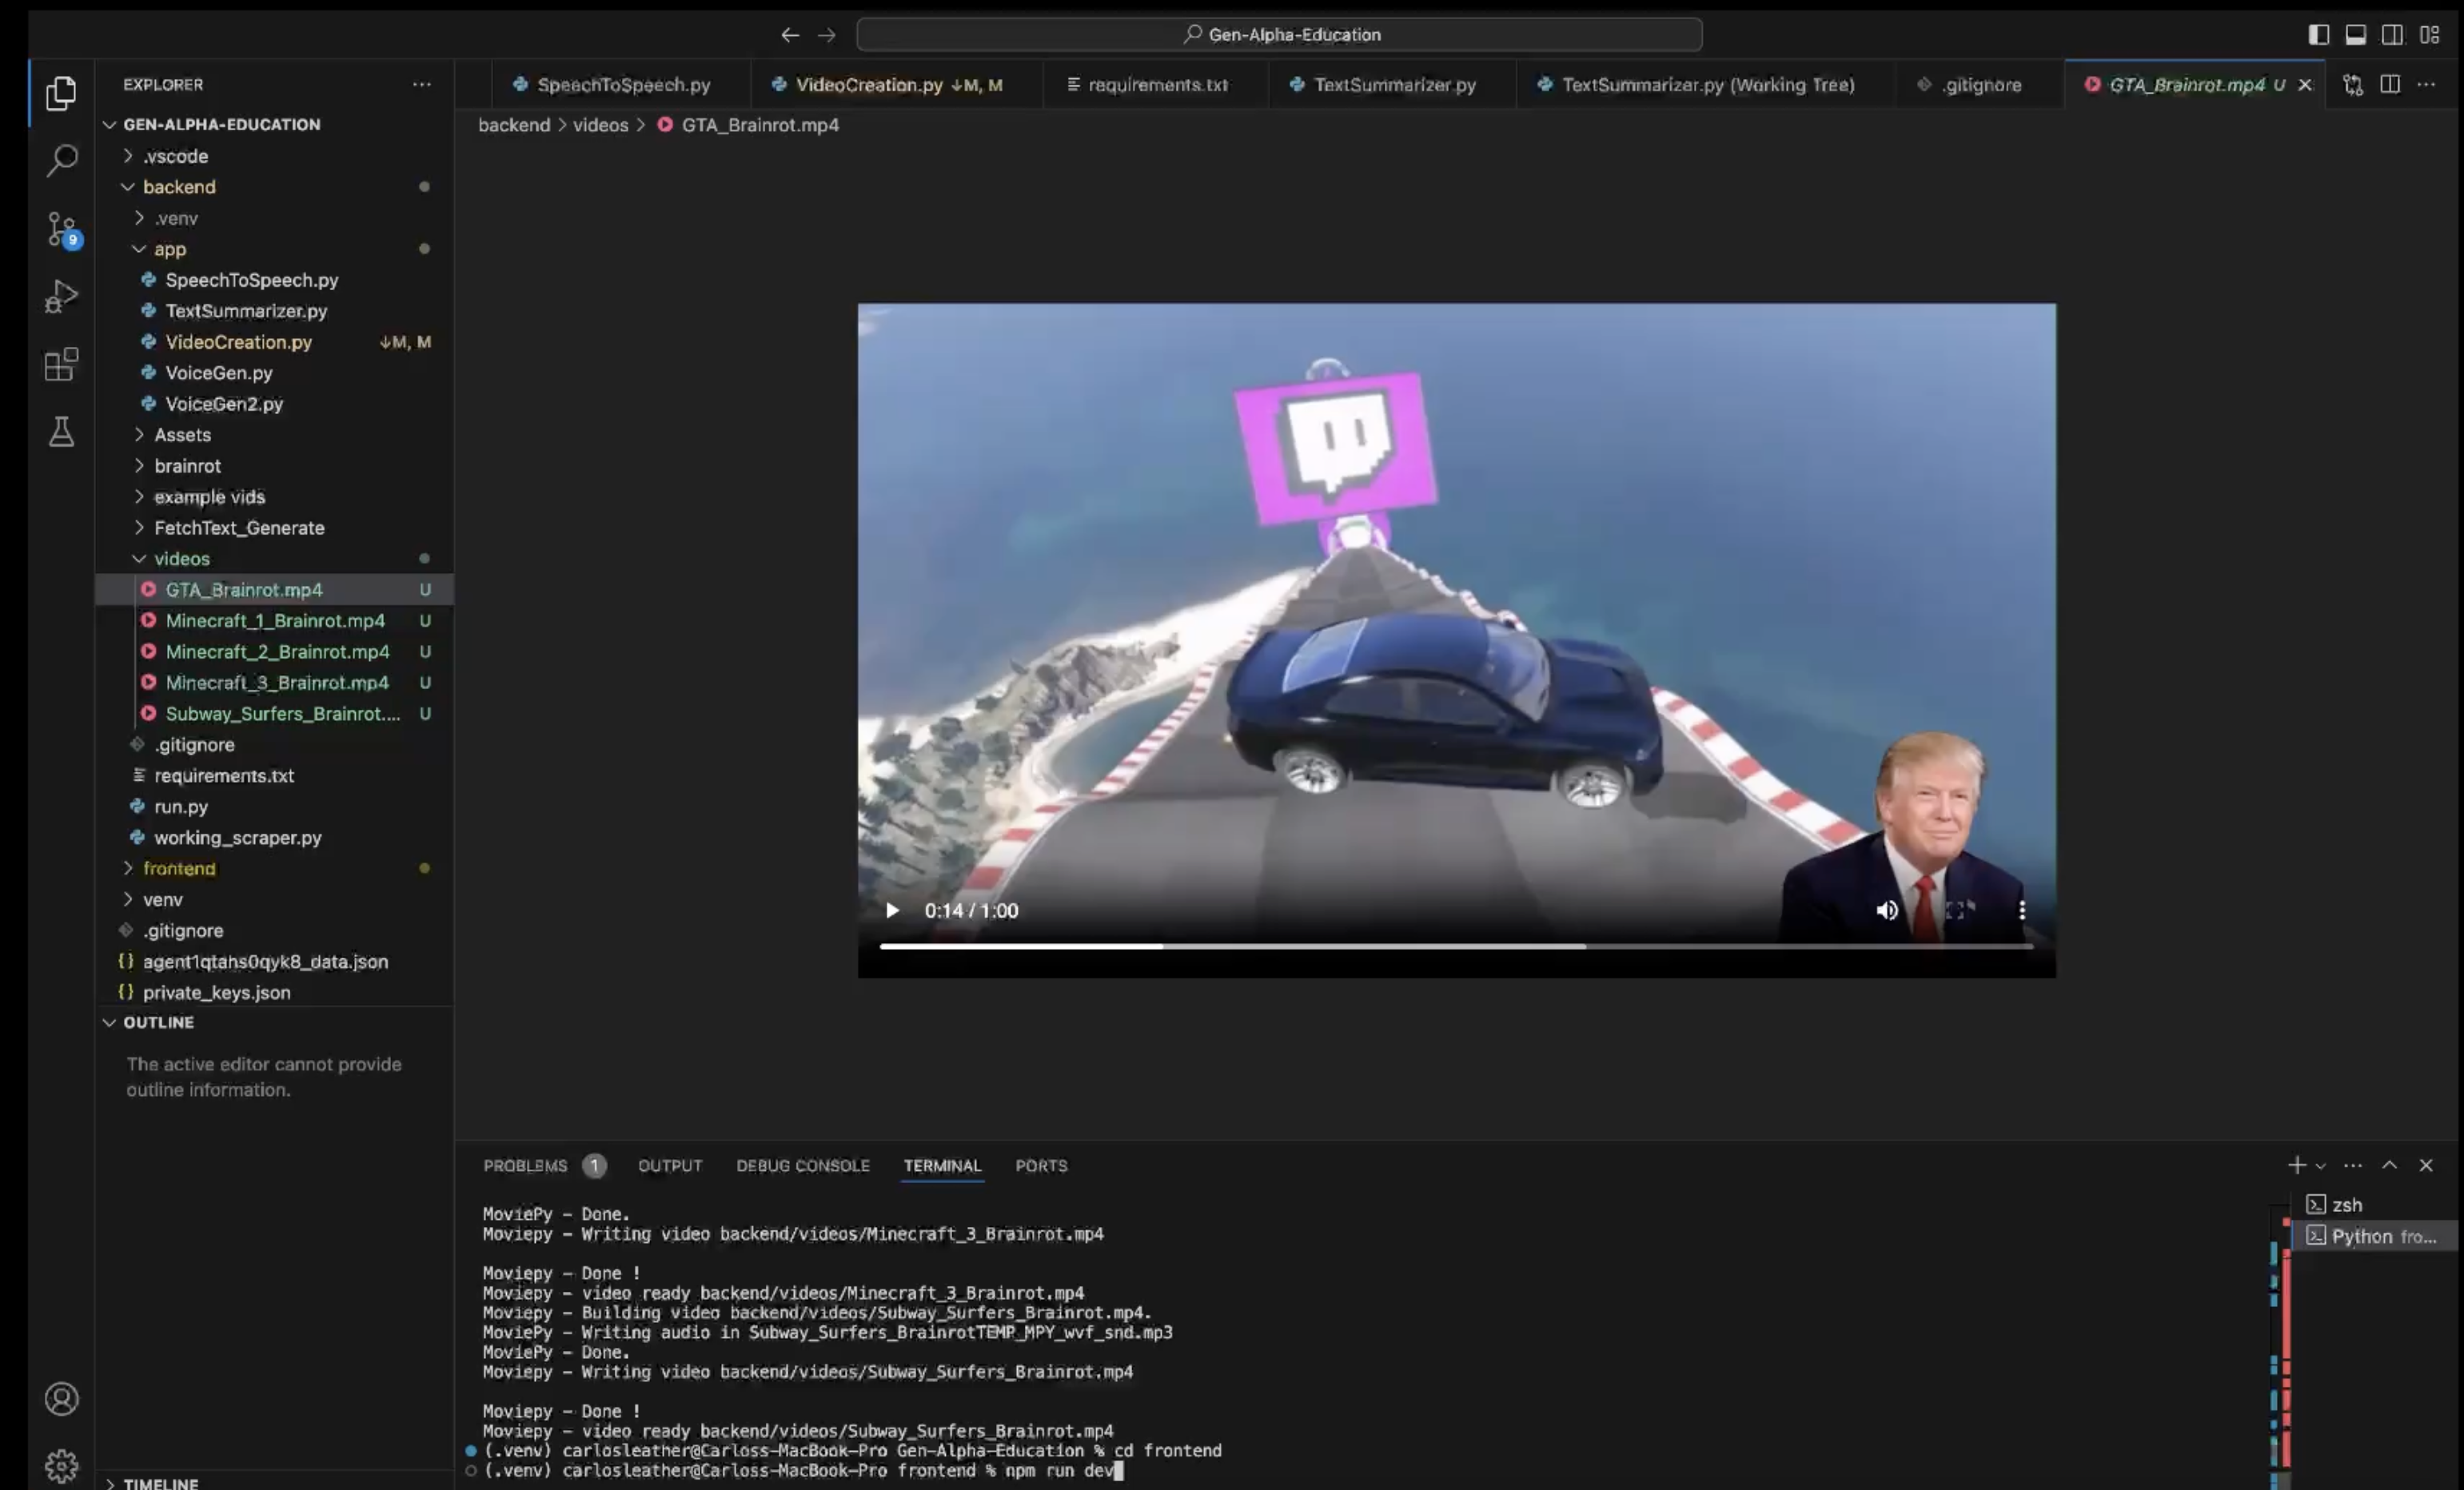
Task: Open the new terminal launch profile dropdown
Action: [2321, 1166]
